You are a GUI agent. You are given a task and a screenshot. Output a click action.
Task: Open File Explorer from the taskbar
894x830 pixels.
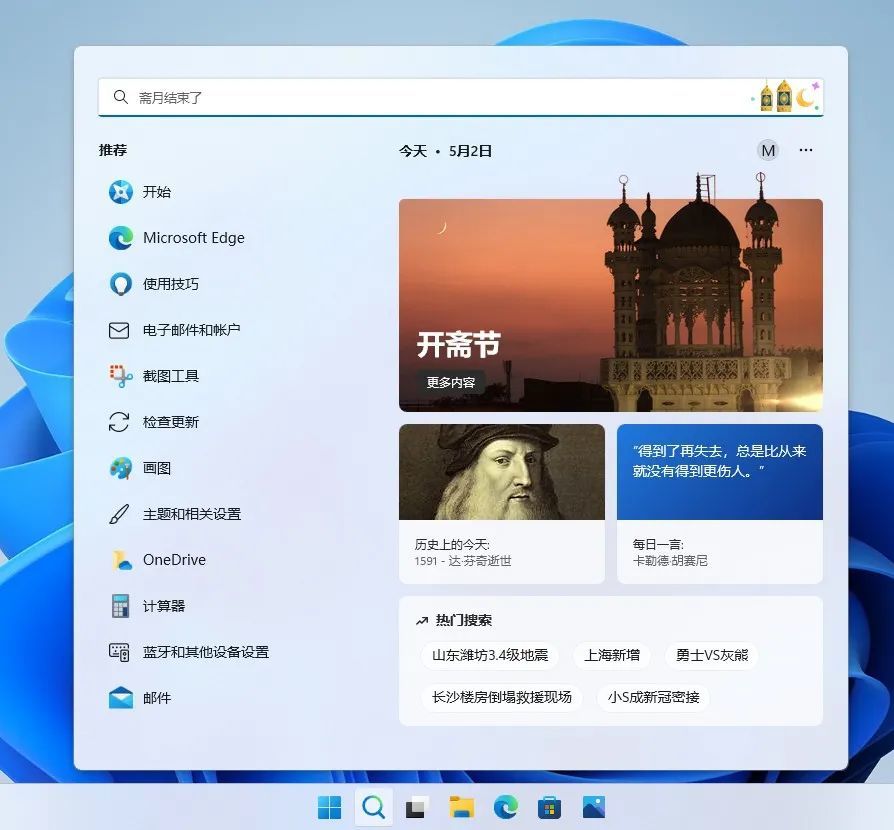[x=461, y=807]
